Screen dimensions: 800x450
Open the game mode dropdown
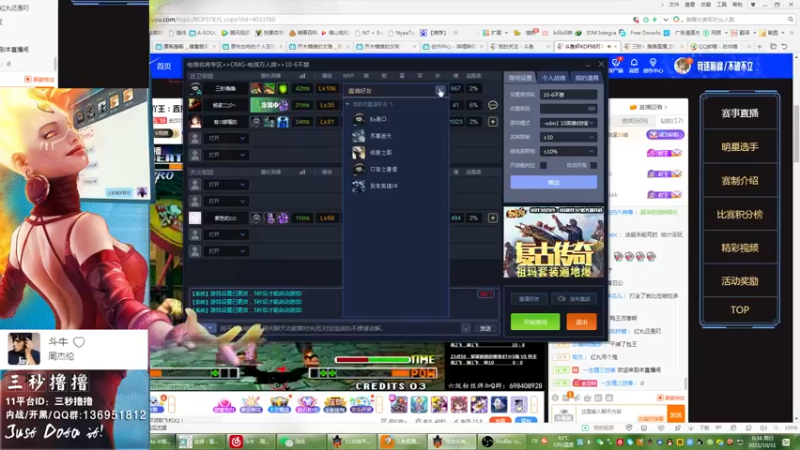(568, 123)
